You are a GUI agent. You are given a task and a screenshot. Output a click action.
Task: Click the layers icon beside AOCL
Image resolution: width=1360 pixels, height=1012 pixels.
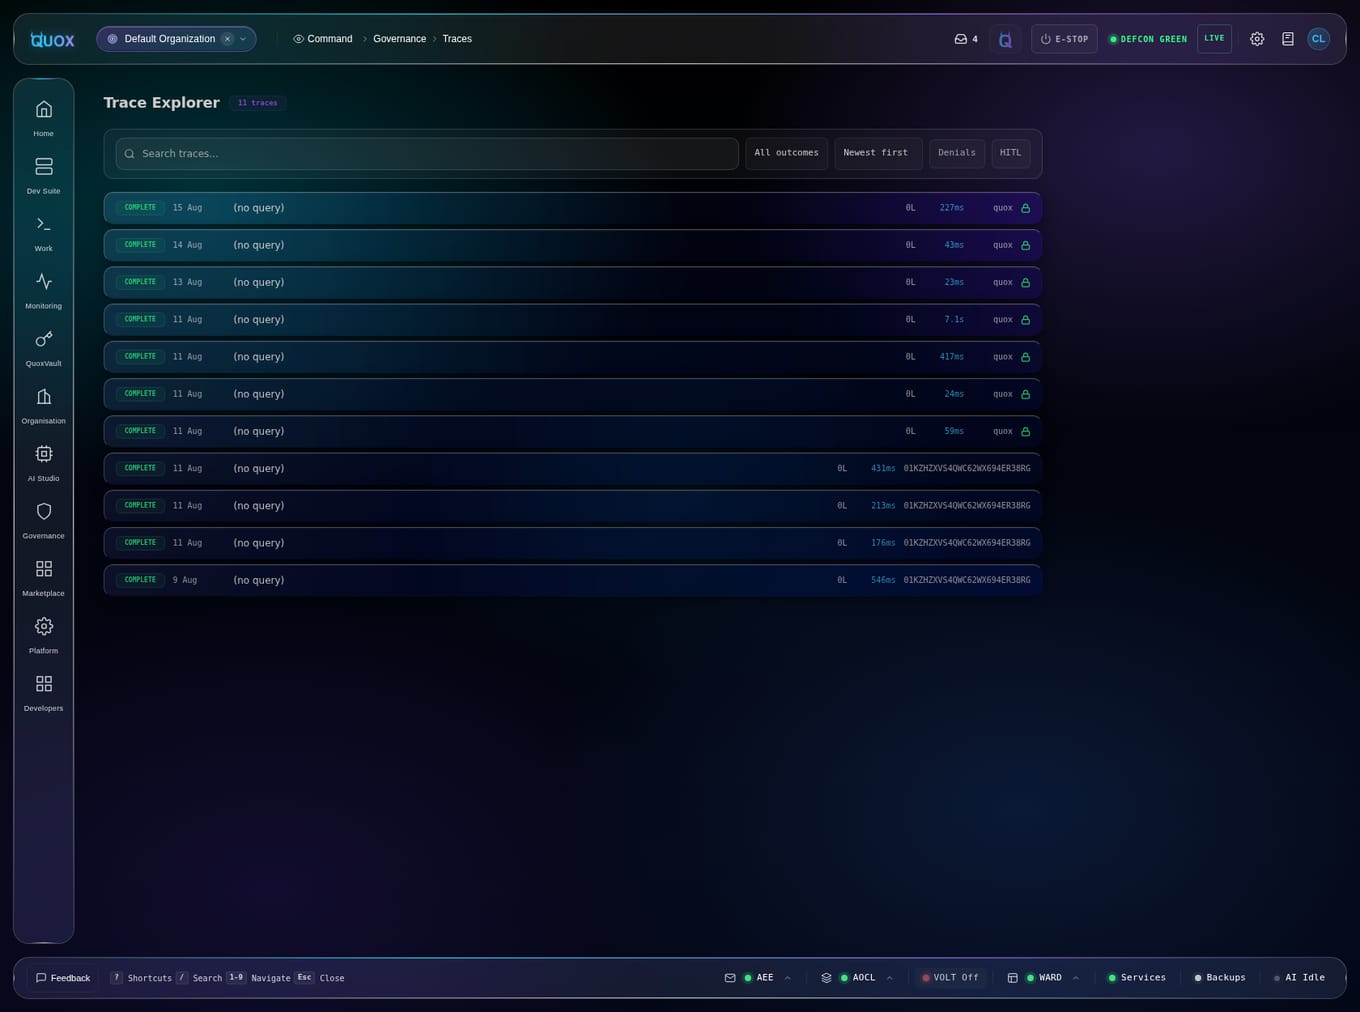click(x=826, y=978)
